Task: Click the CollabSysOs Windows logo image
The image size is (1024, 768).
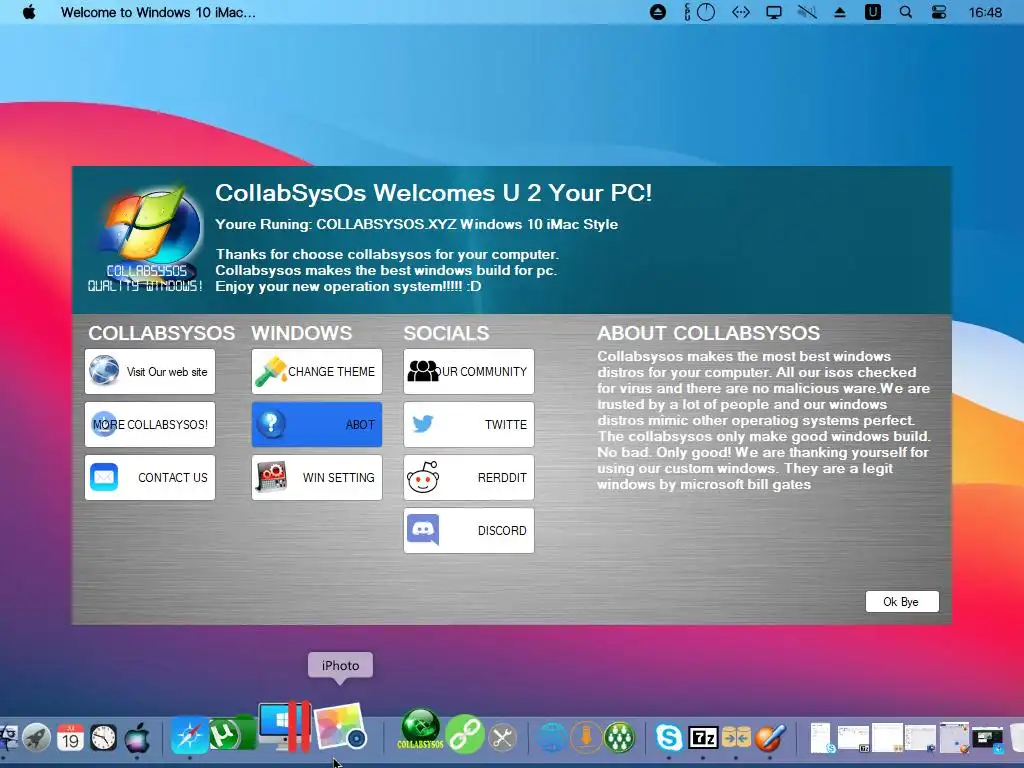Action: click(x=147, y=238)
